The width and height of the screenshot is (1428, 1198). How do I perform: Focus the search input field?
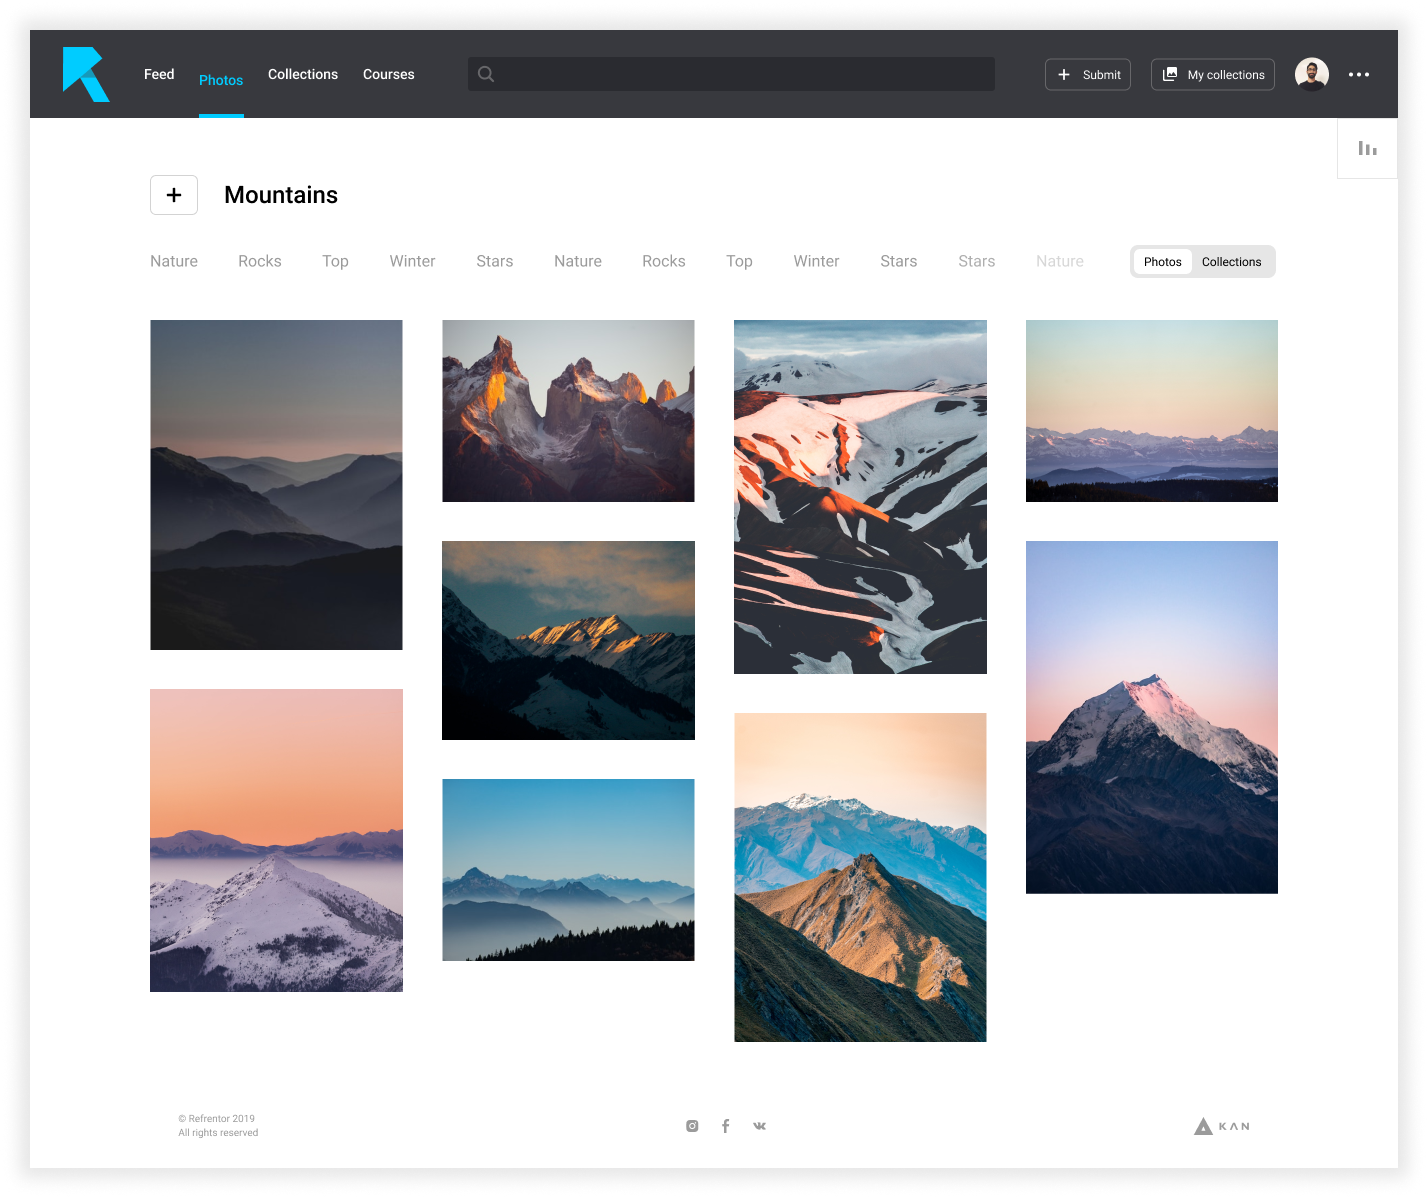[740, 74]
